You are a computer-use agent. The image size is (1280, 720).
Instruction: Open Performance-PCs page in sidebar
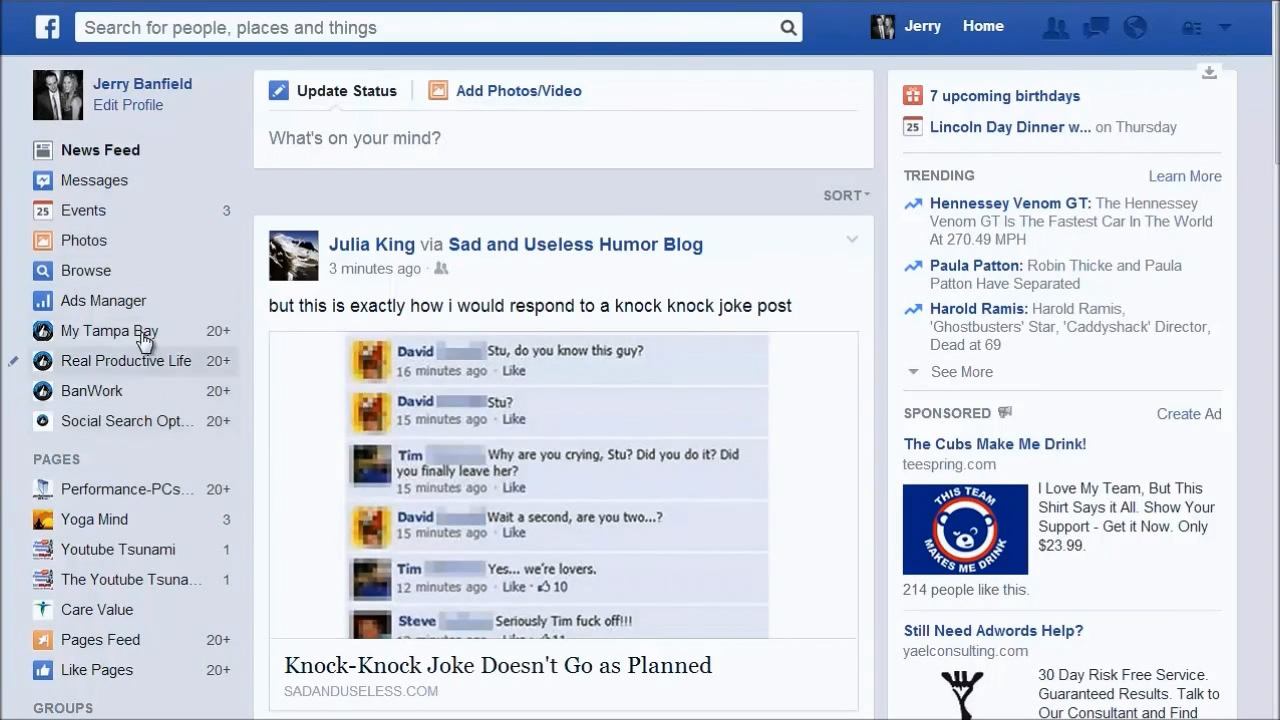click(x=127, y=489)
